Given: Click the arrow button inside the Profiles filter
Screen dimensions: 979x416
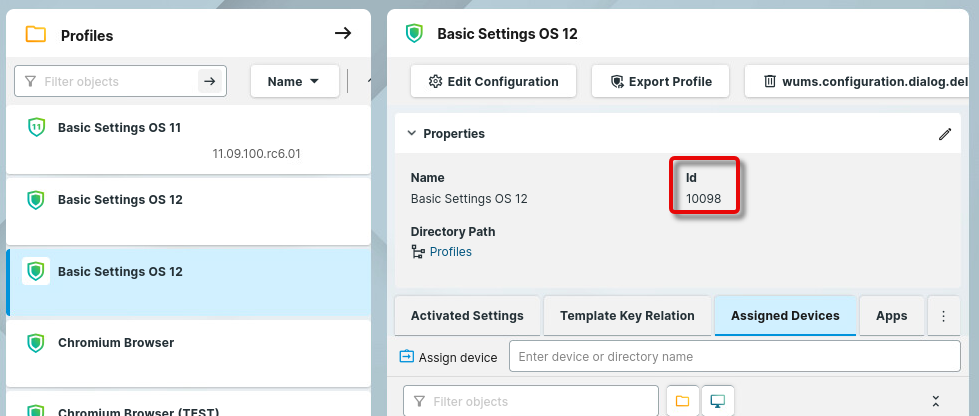Looking at the screenshot, I should pos(209,82).
